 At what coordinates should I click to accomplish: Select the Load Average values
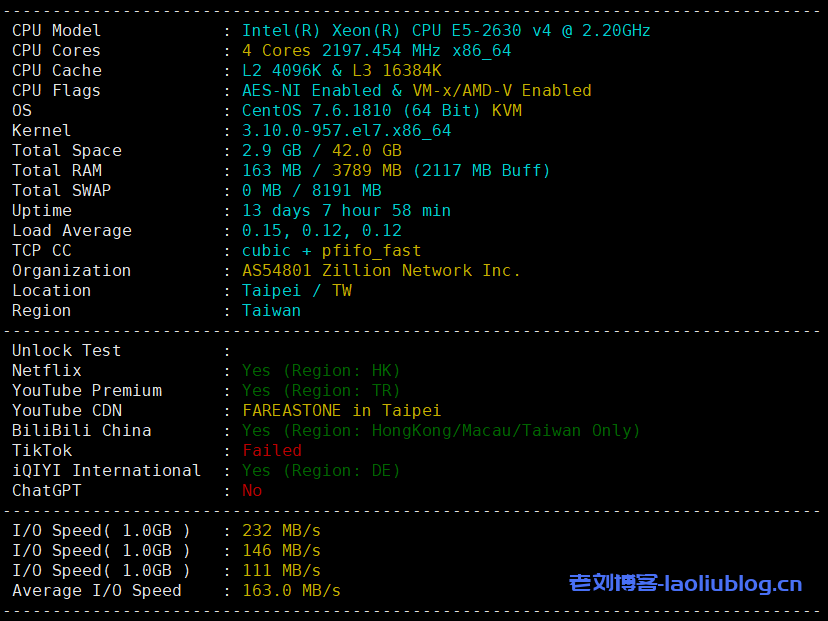point(321,231)
